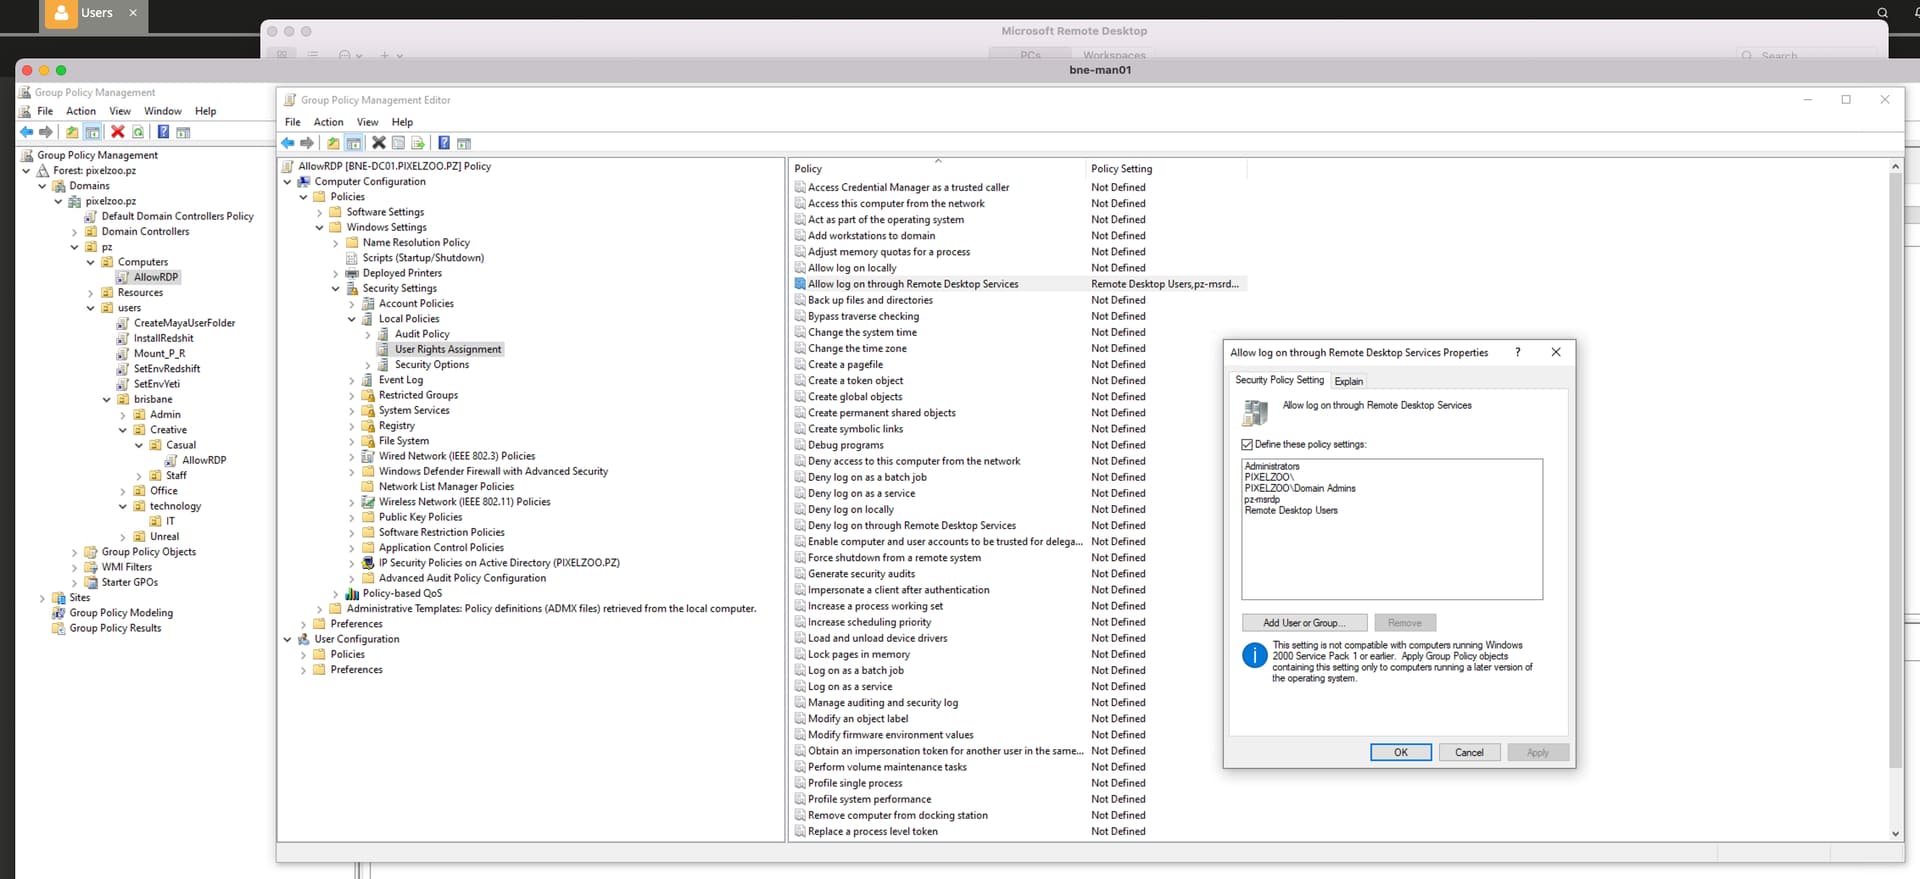The height and width of the screenshot is (879, 1920).
Task: Click Policy column header to sort
Action: point(937,168)
